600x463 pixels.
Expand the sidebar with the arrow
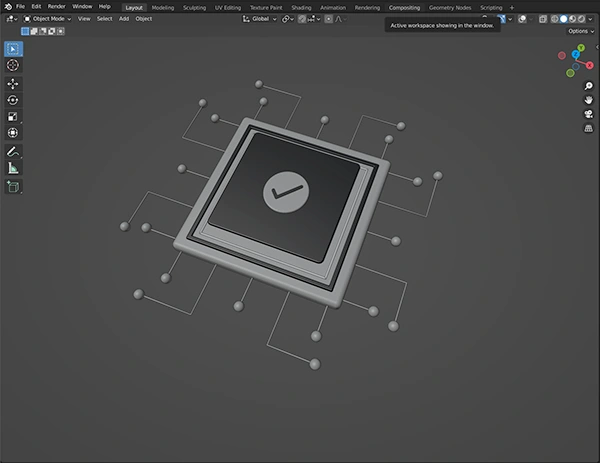tap(597, 47)
